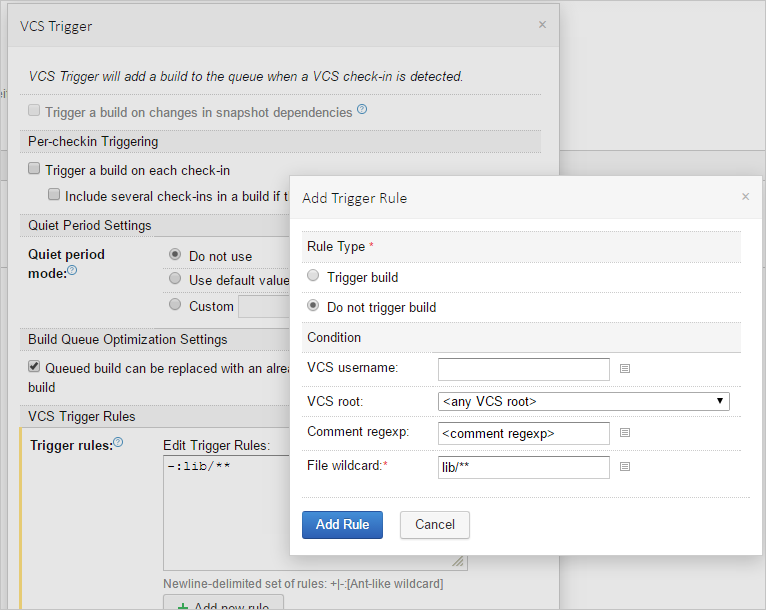Open list icon beside VCS username field
766x610 pixels.
click(625, 368)
